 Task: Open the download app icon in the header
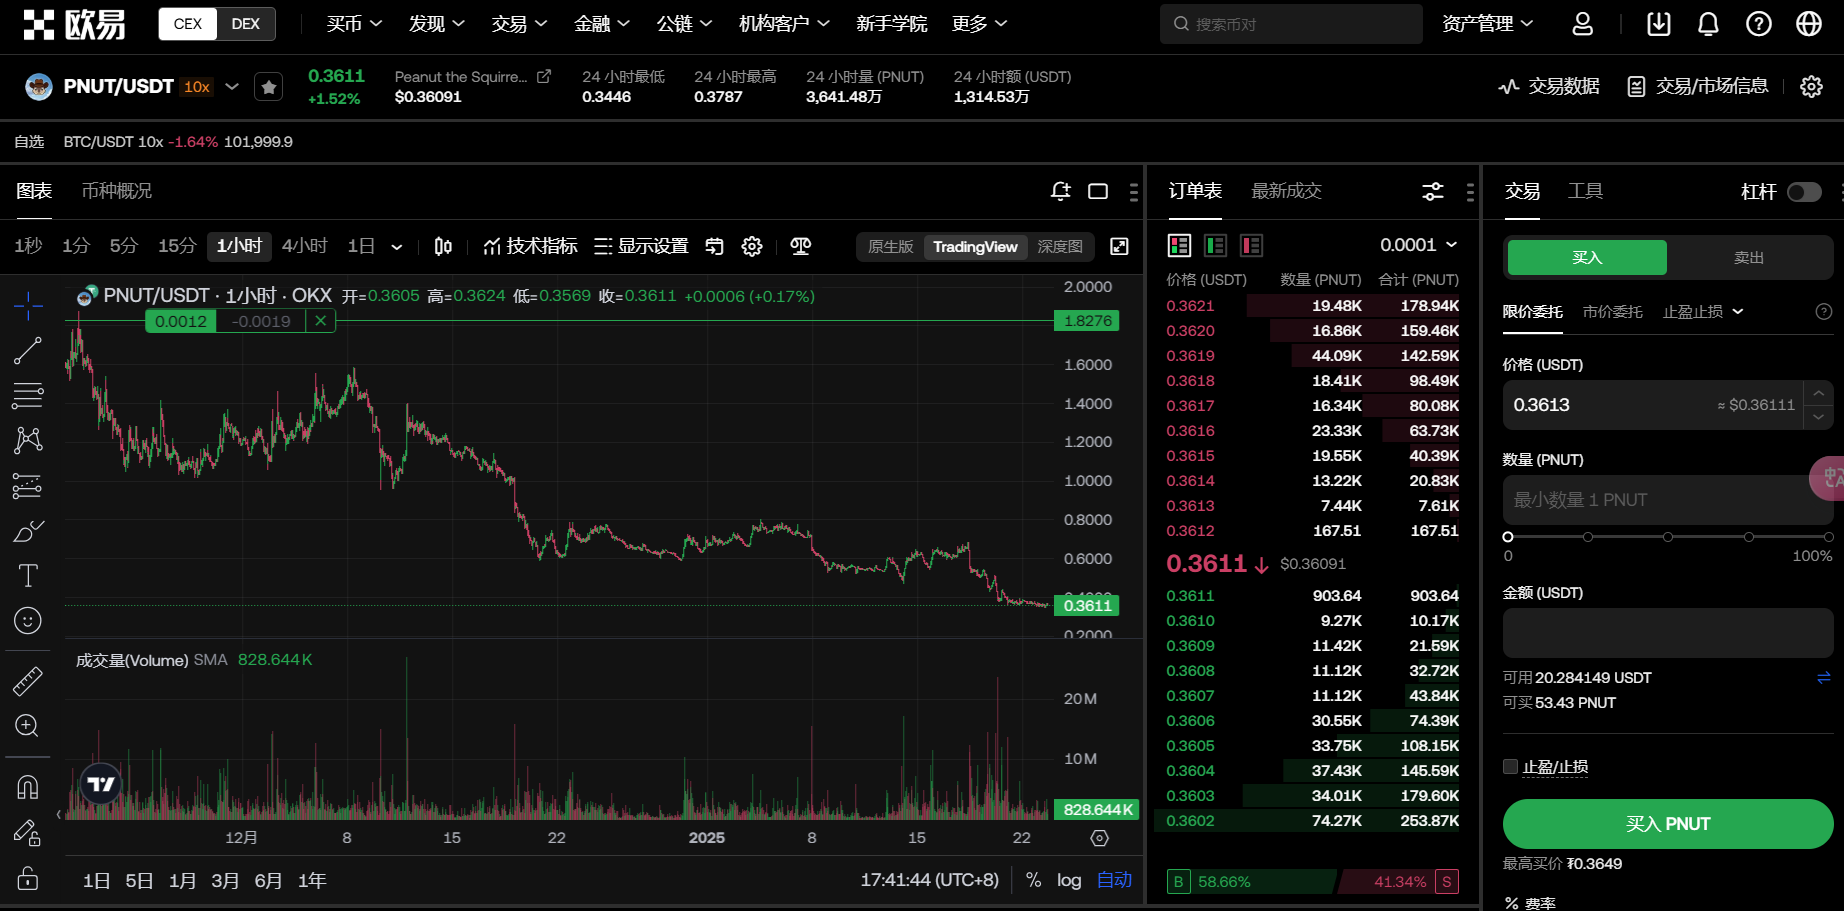(x=1659, y=24)
